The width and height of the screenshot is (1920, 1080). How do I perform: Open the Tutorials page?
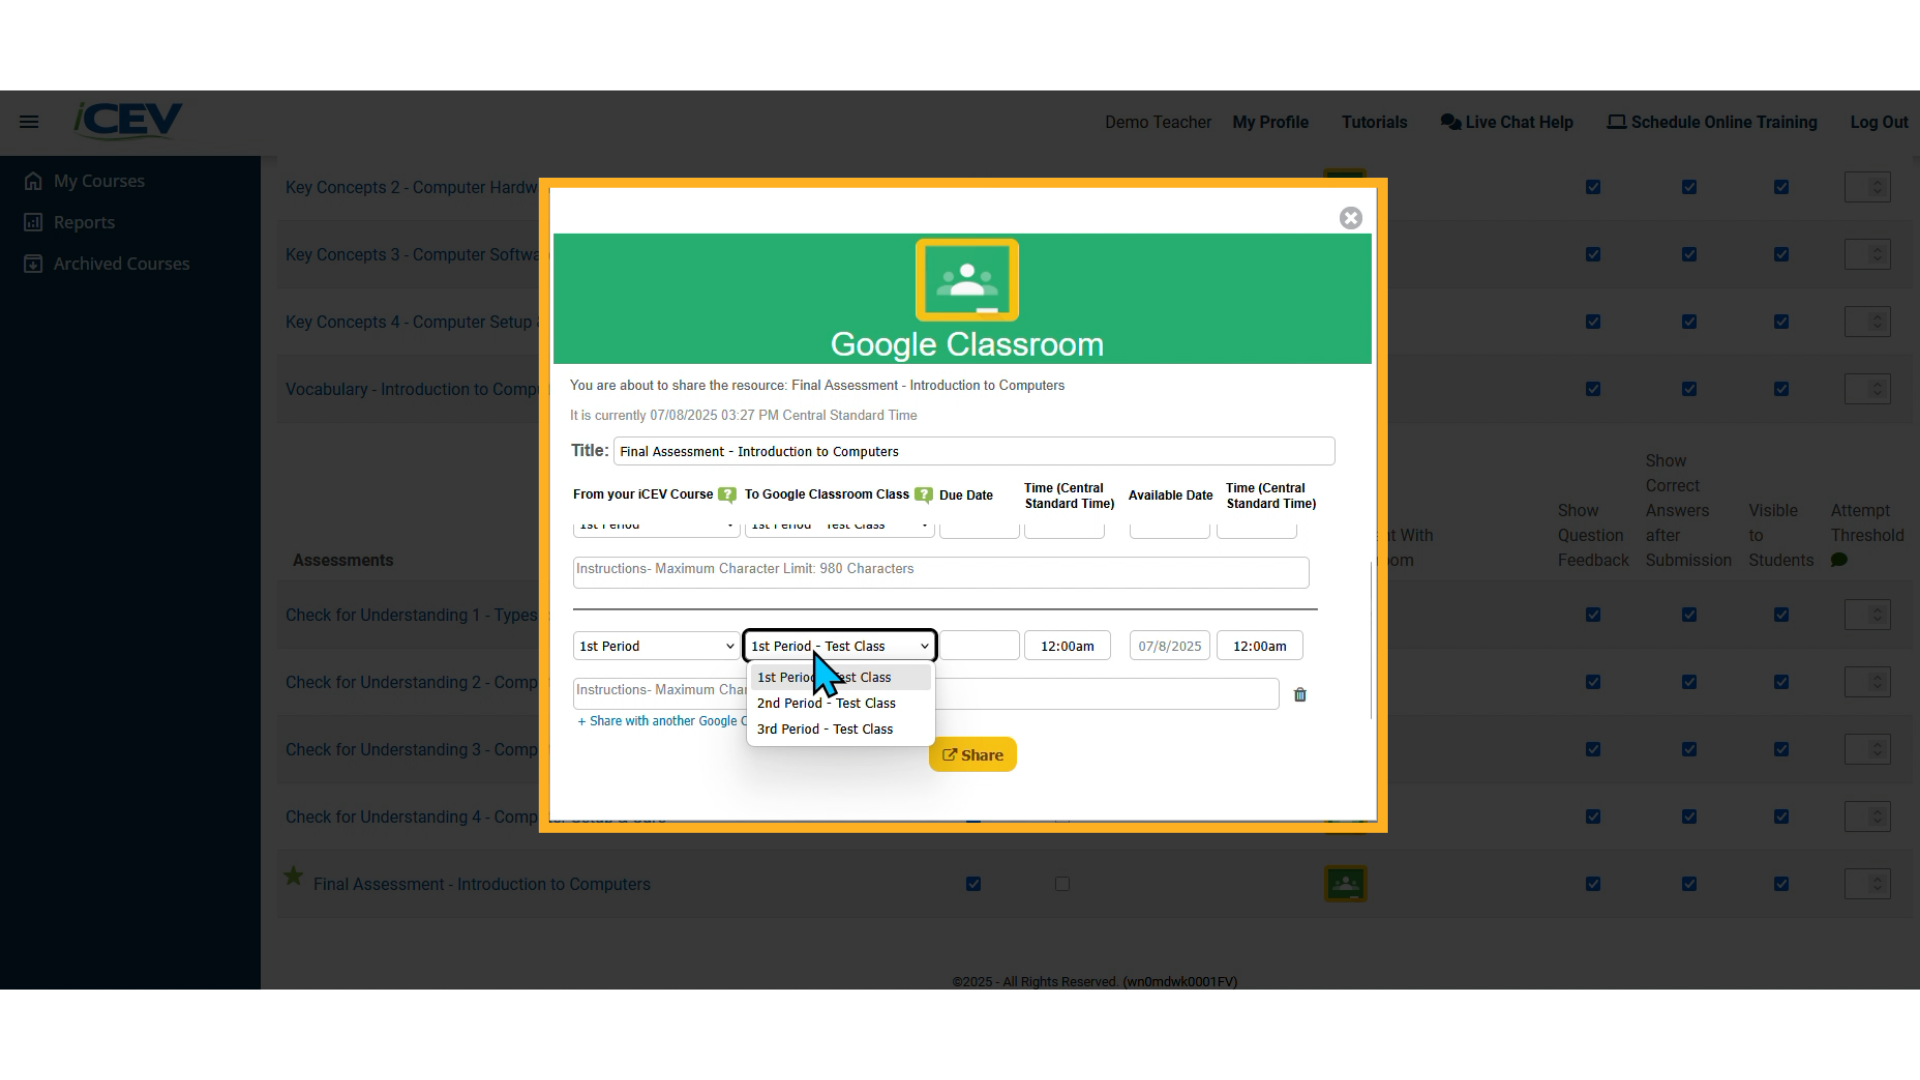[x=1374, y=122]
